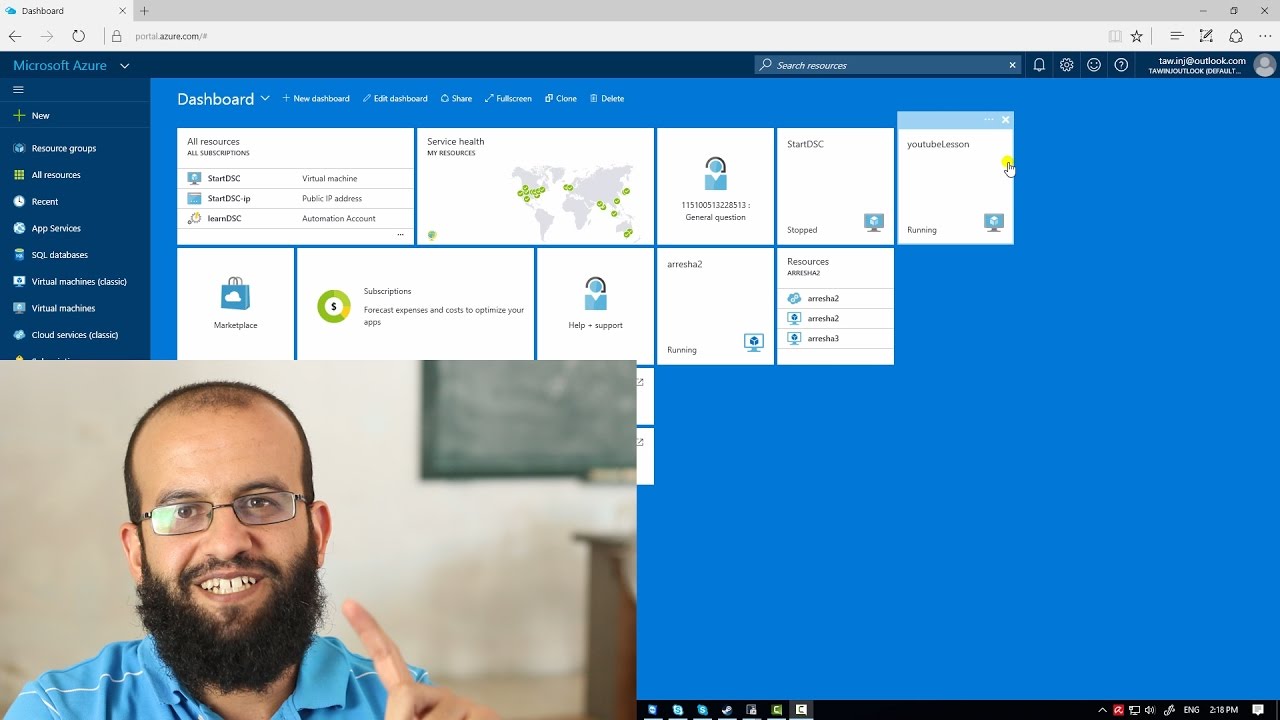Click the arresha2 tile VM icon
Viewport: 1280px width, 720px height.
[754, 343]
